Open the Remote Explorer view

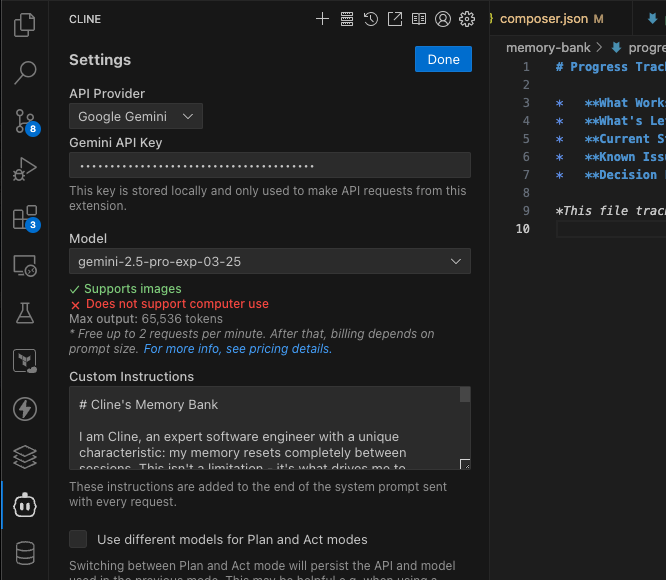[25, 265]
